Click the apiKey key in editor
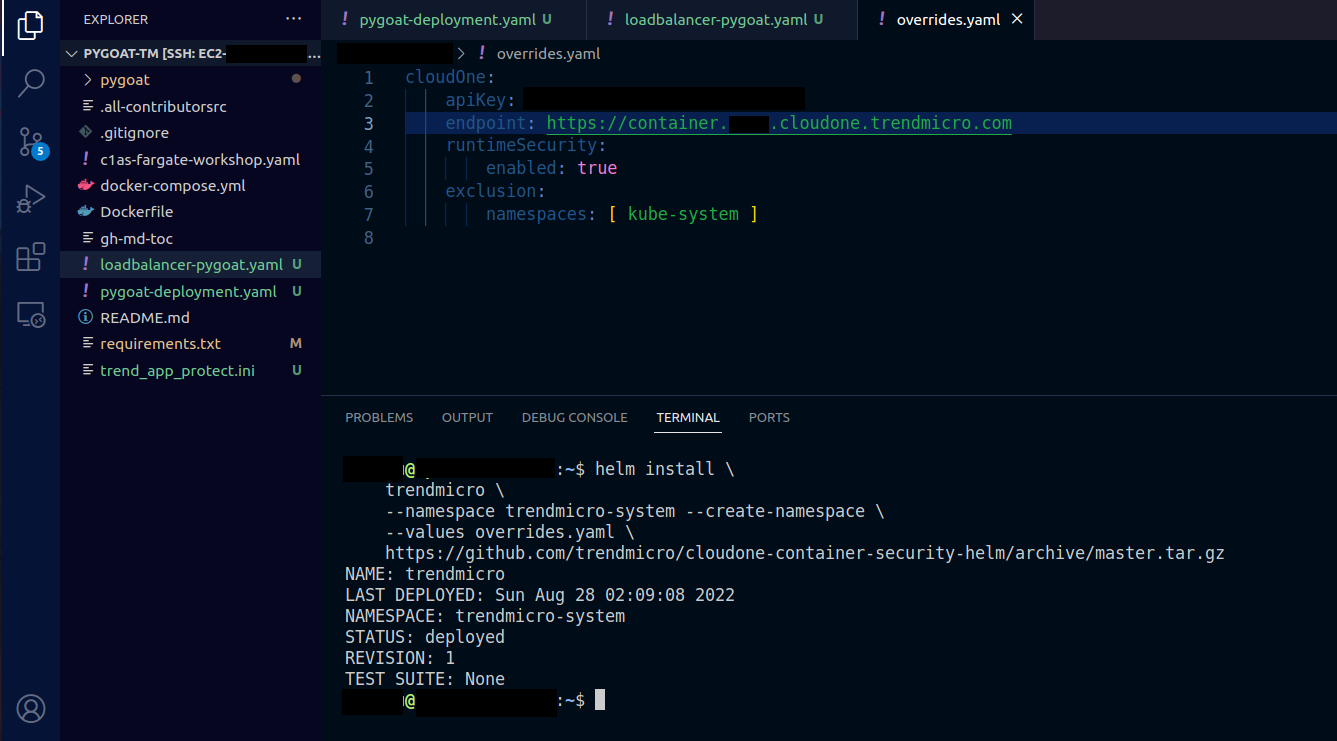This screenshot has width=1337, height=741. pos(476,100)
